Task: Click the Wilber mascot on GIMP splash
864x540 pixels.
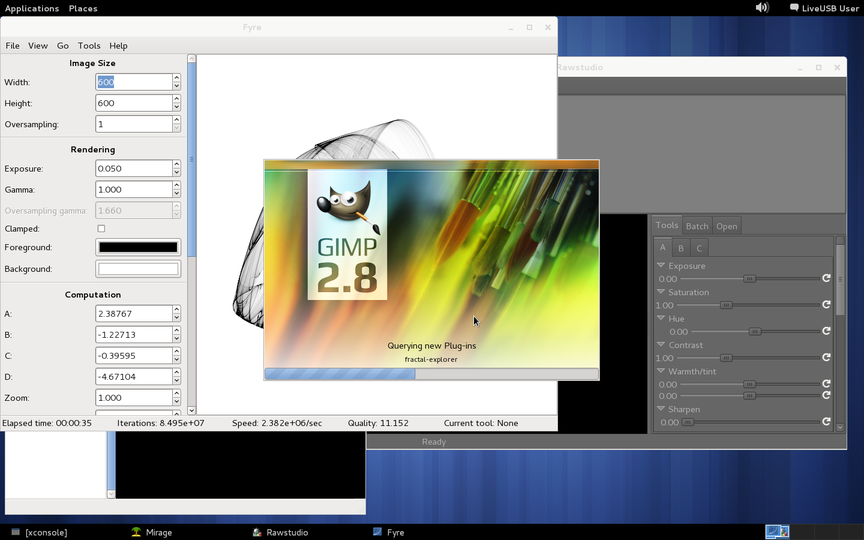Action: [345, 205]
